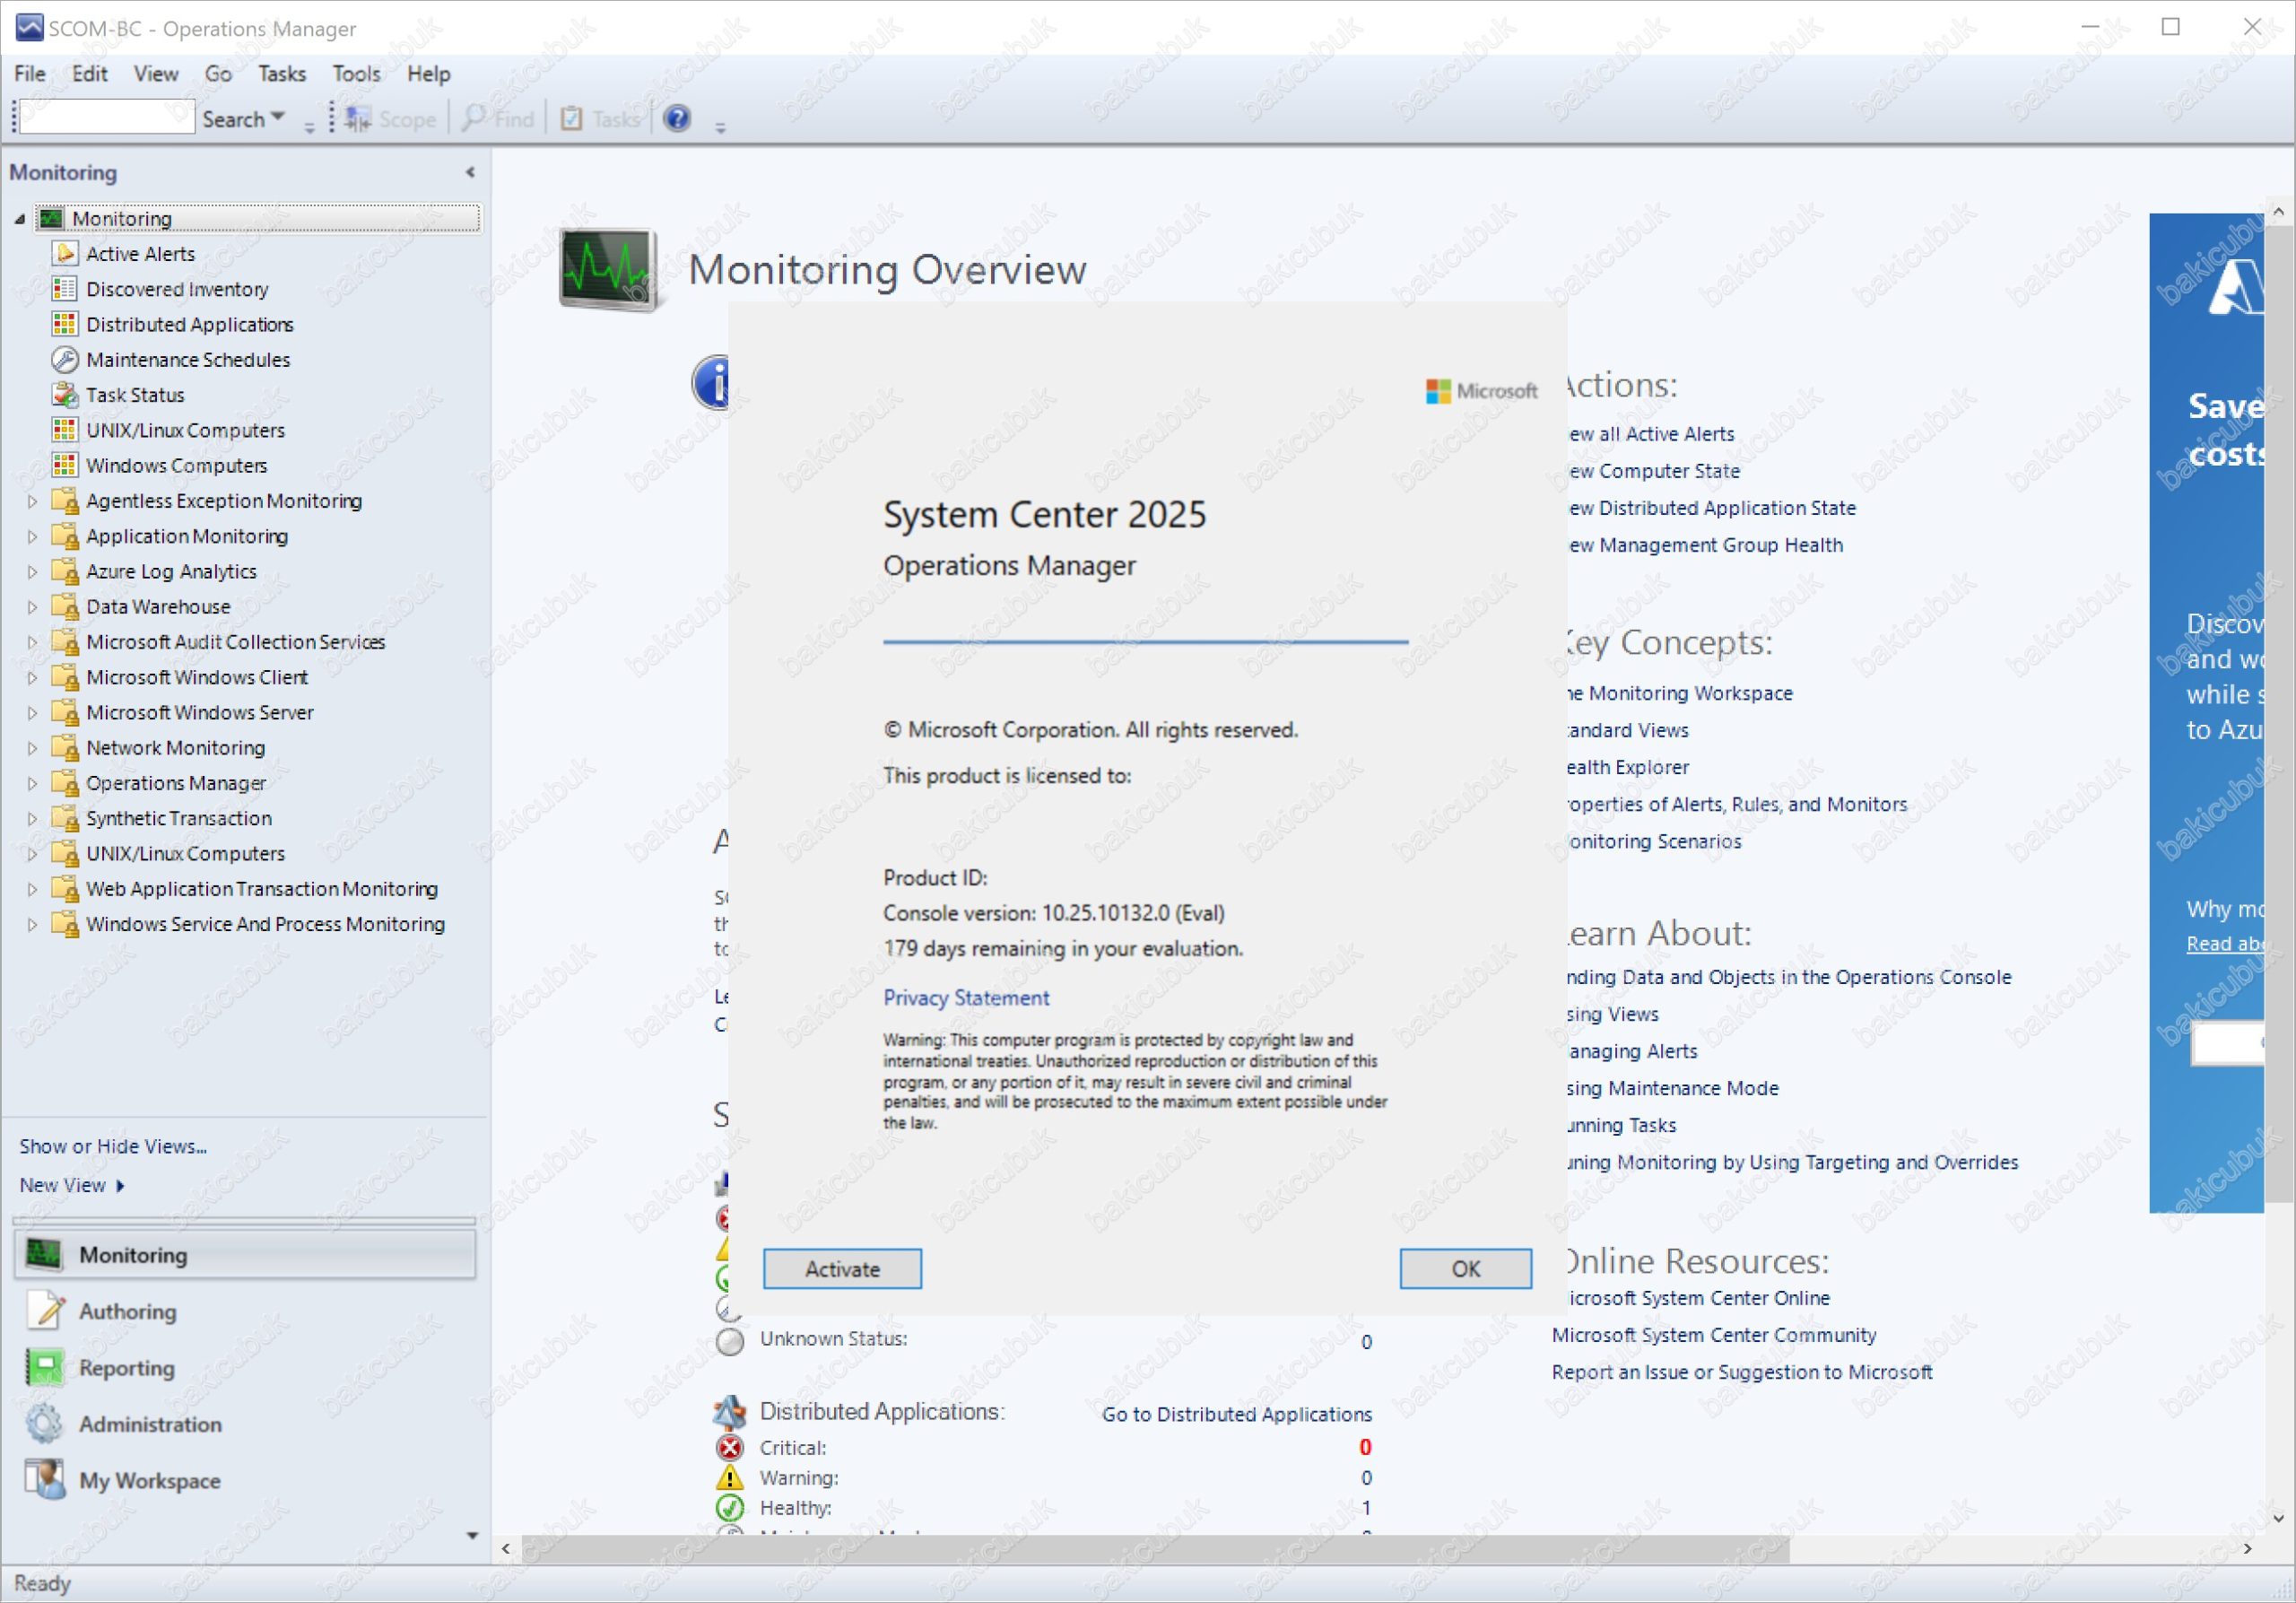This screenshot has height=1603, width=2296.
Task: Click the gray Unknown Status icon
Action: 730,1341
